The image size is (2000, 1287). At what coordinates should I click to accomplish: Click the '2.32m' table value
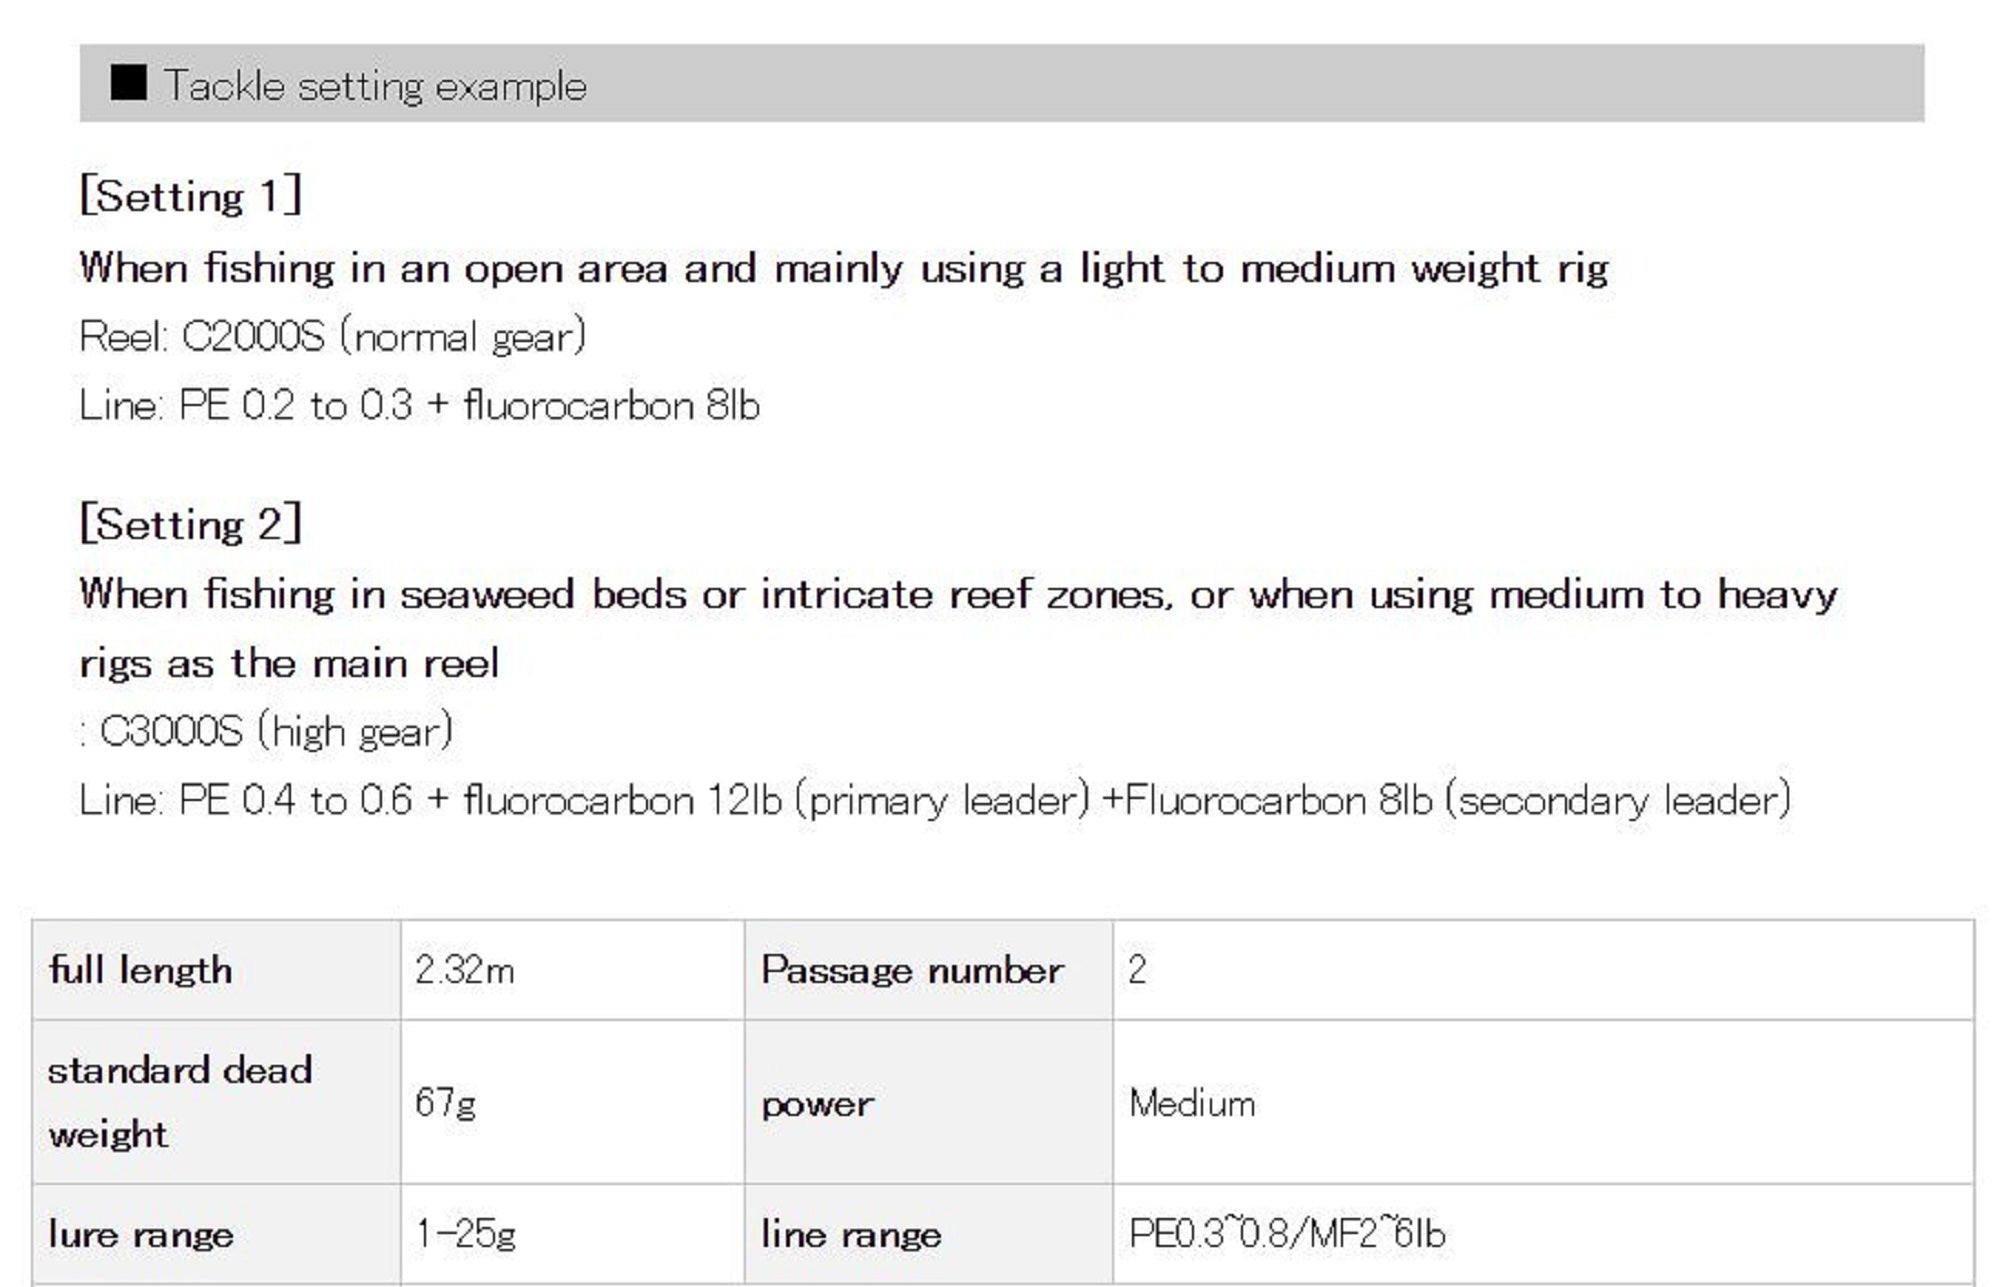[x=464, y=971]
